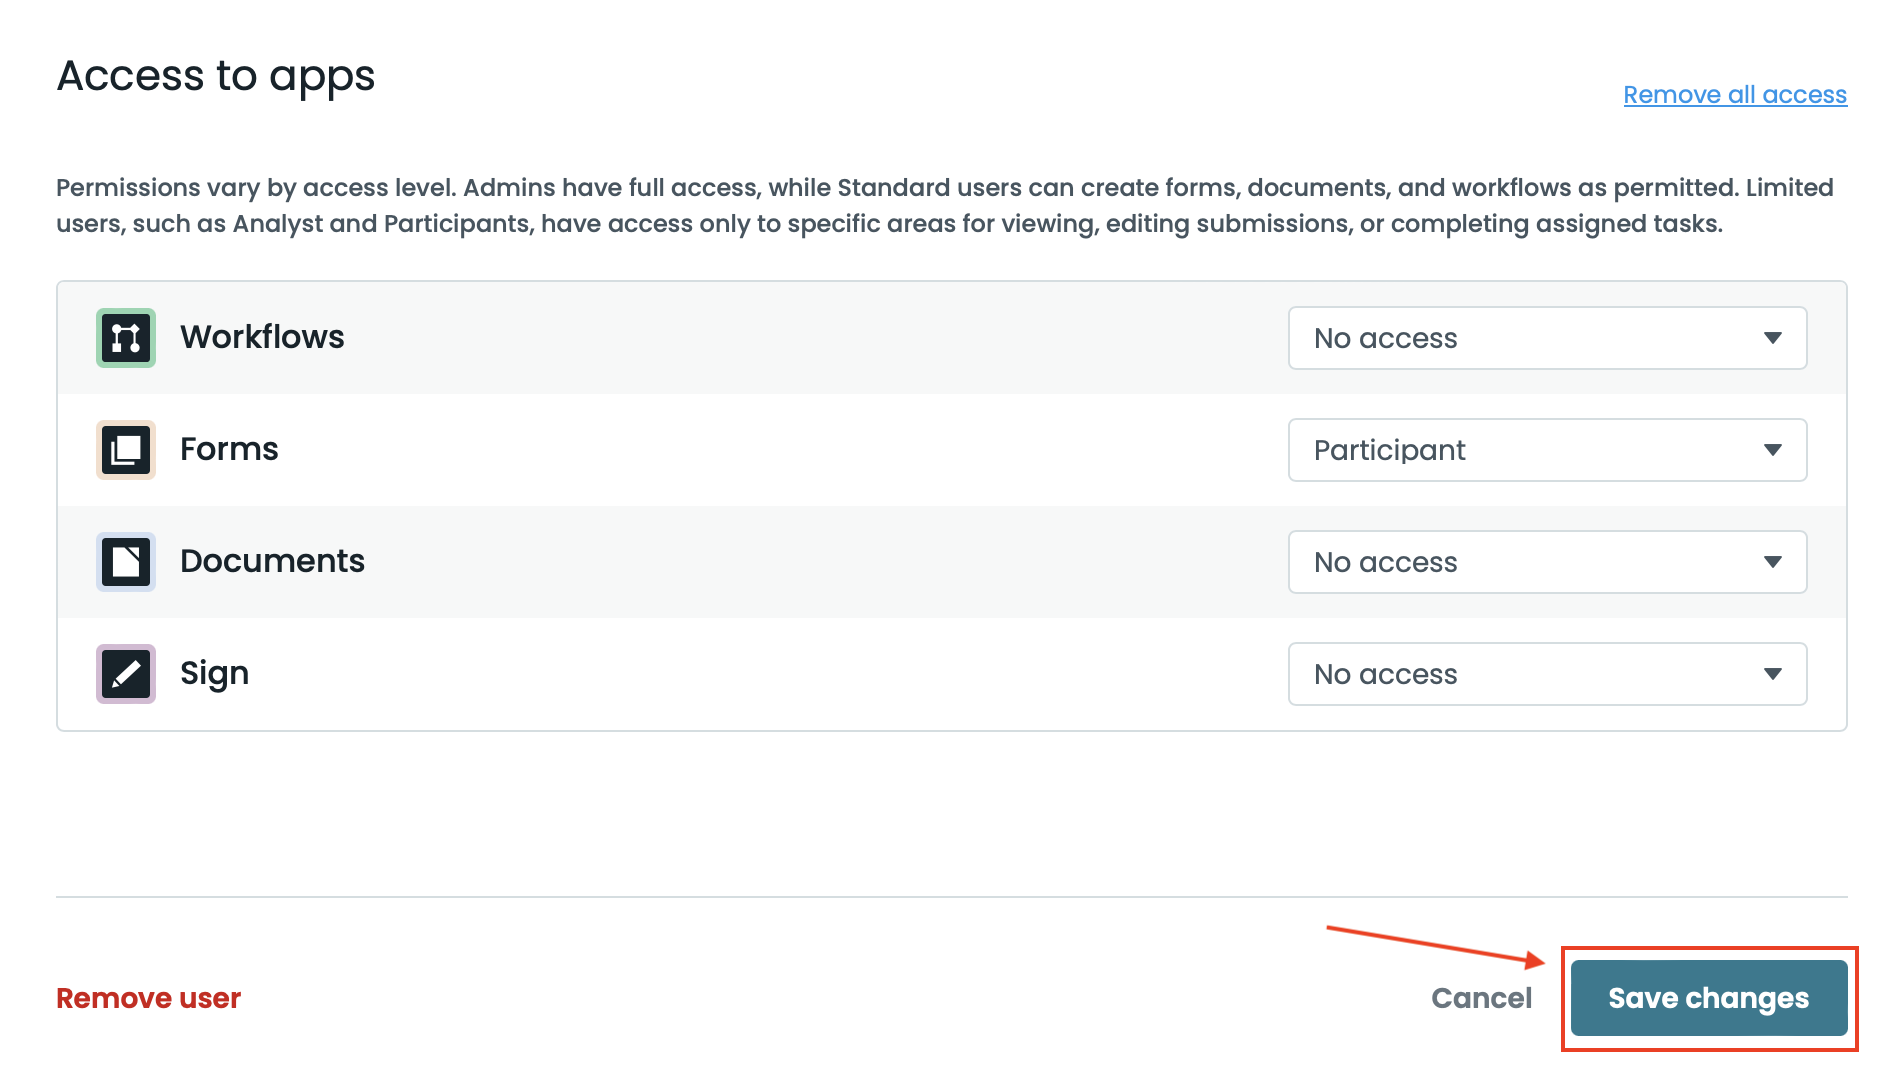Select the Sign row label
Viewport: 1892px width, 1074px height.
coord(214,674)
